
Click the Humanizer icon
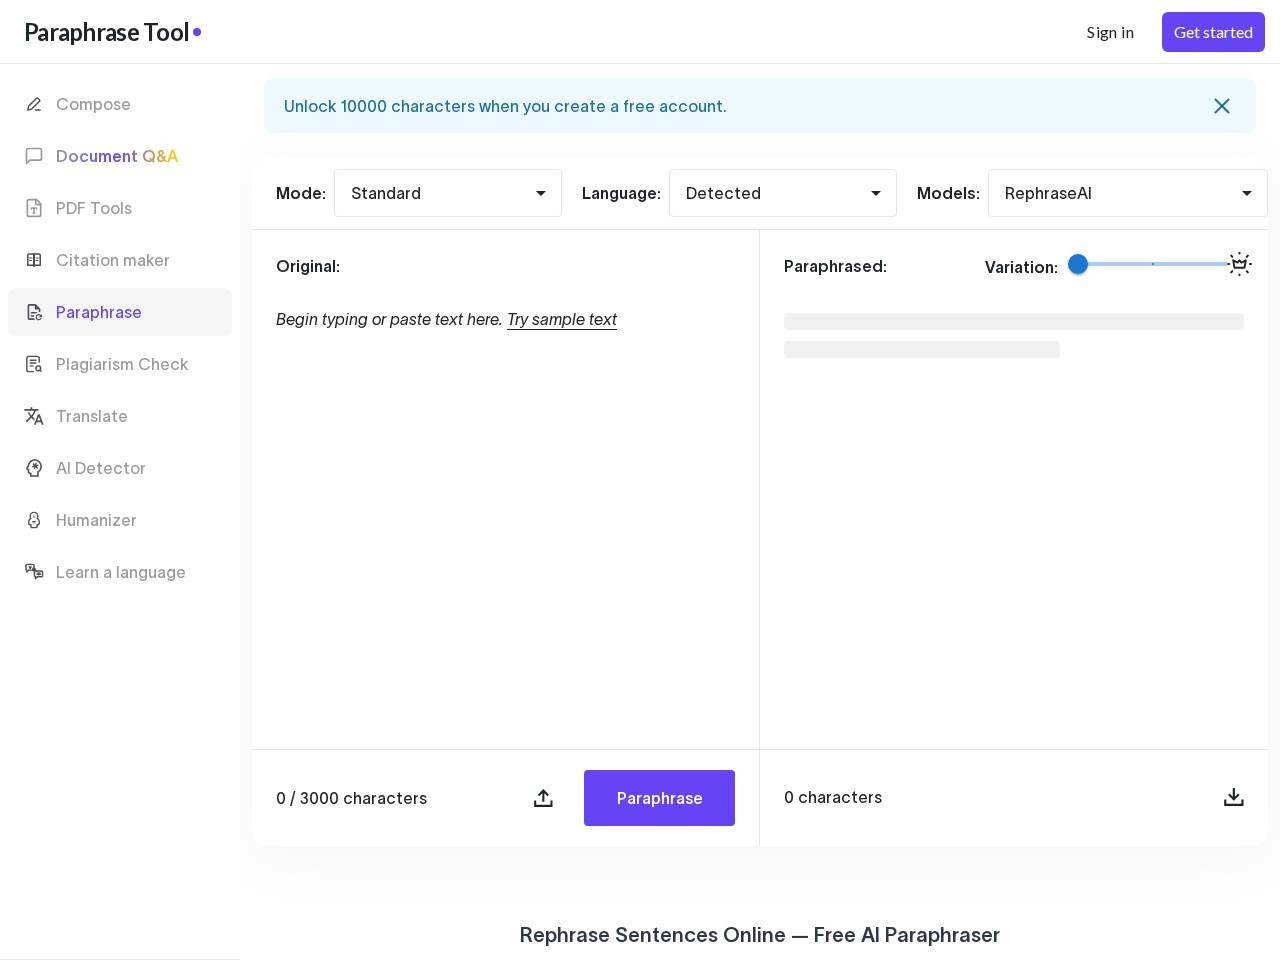point(34,520)
